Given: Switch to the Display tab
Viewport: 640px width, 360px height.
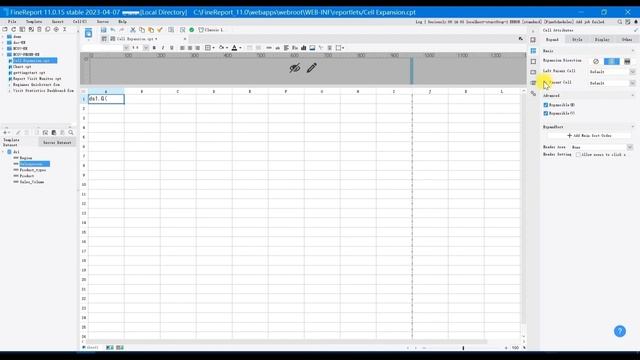Looking at the screenshot, I should click(602, 40).
